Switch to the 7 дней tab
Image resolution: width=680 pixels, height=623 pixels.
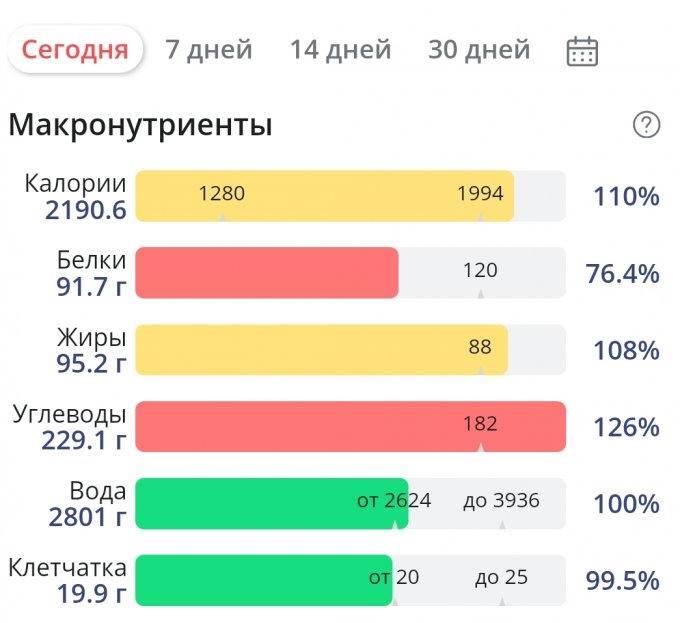[x=209, y=49]
